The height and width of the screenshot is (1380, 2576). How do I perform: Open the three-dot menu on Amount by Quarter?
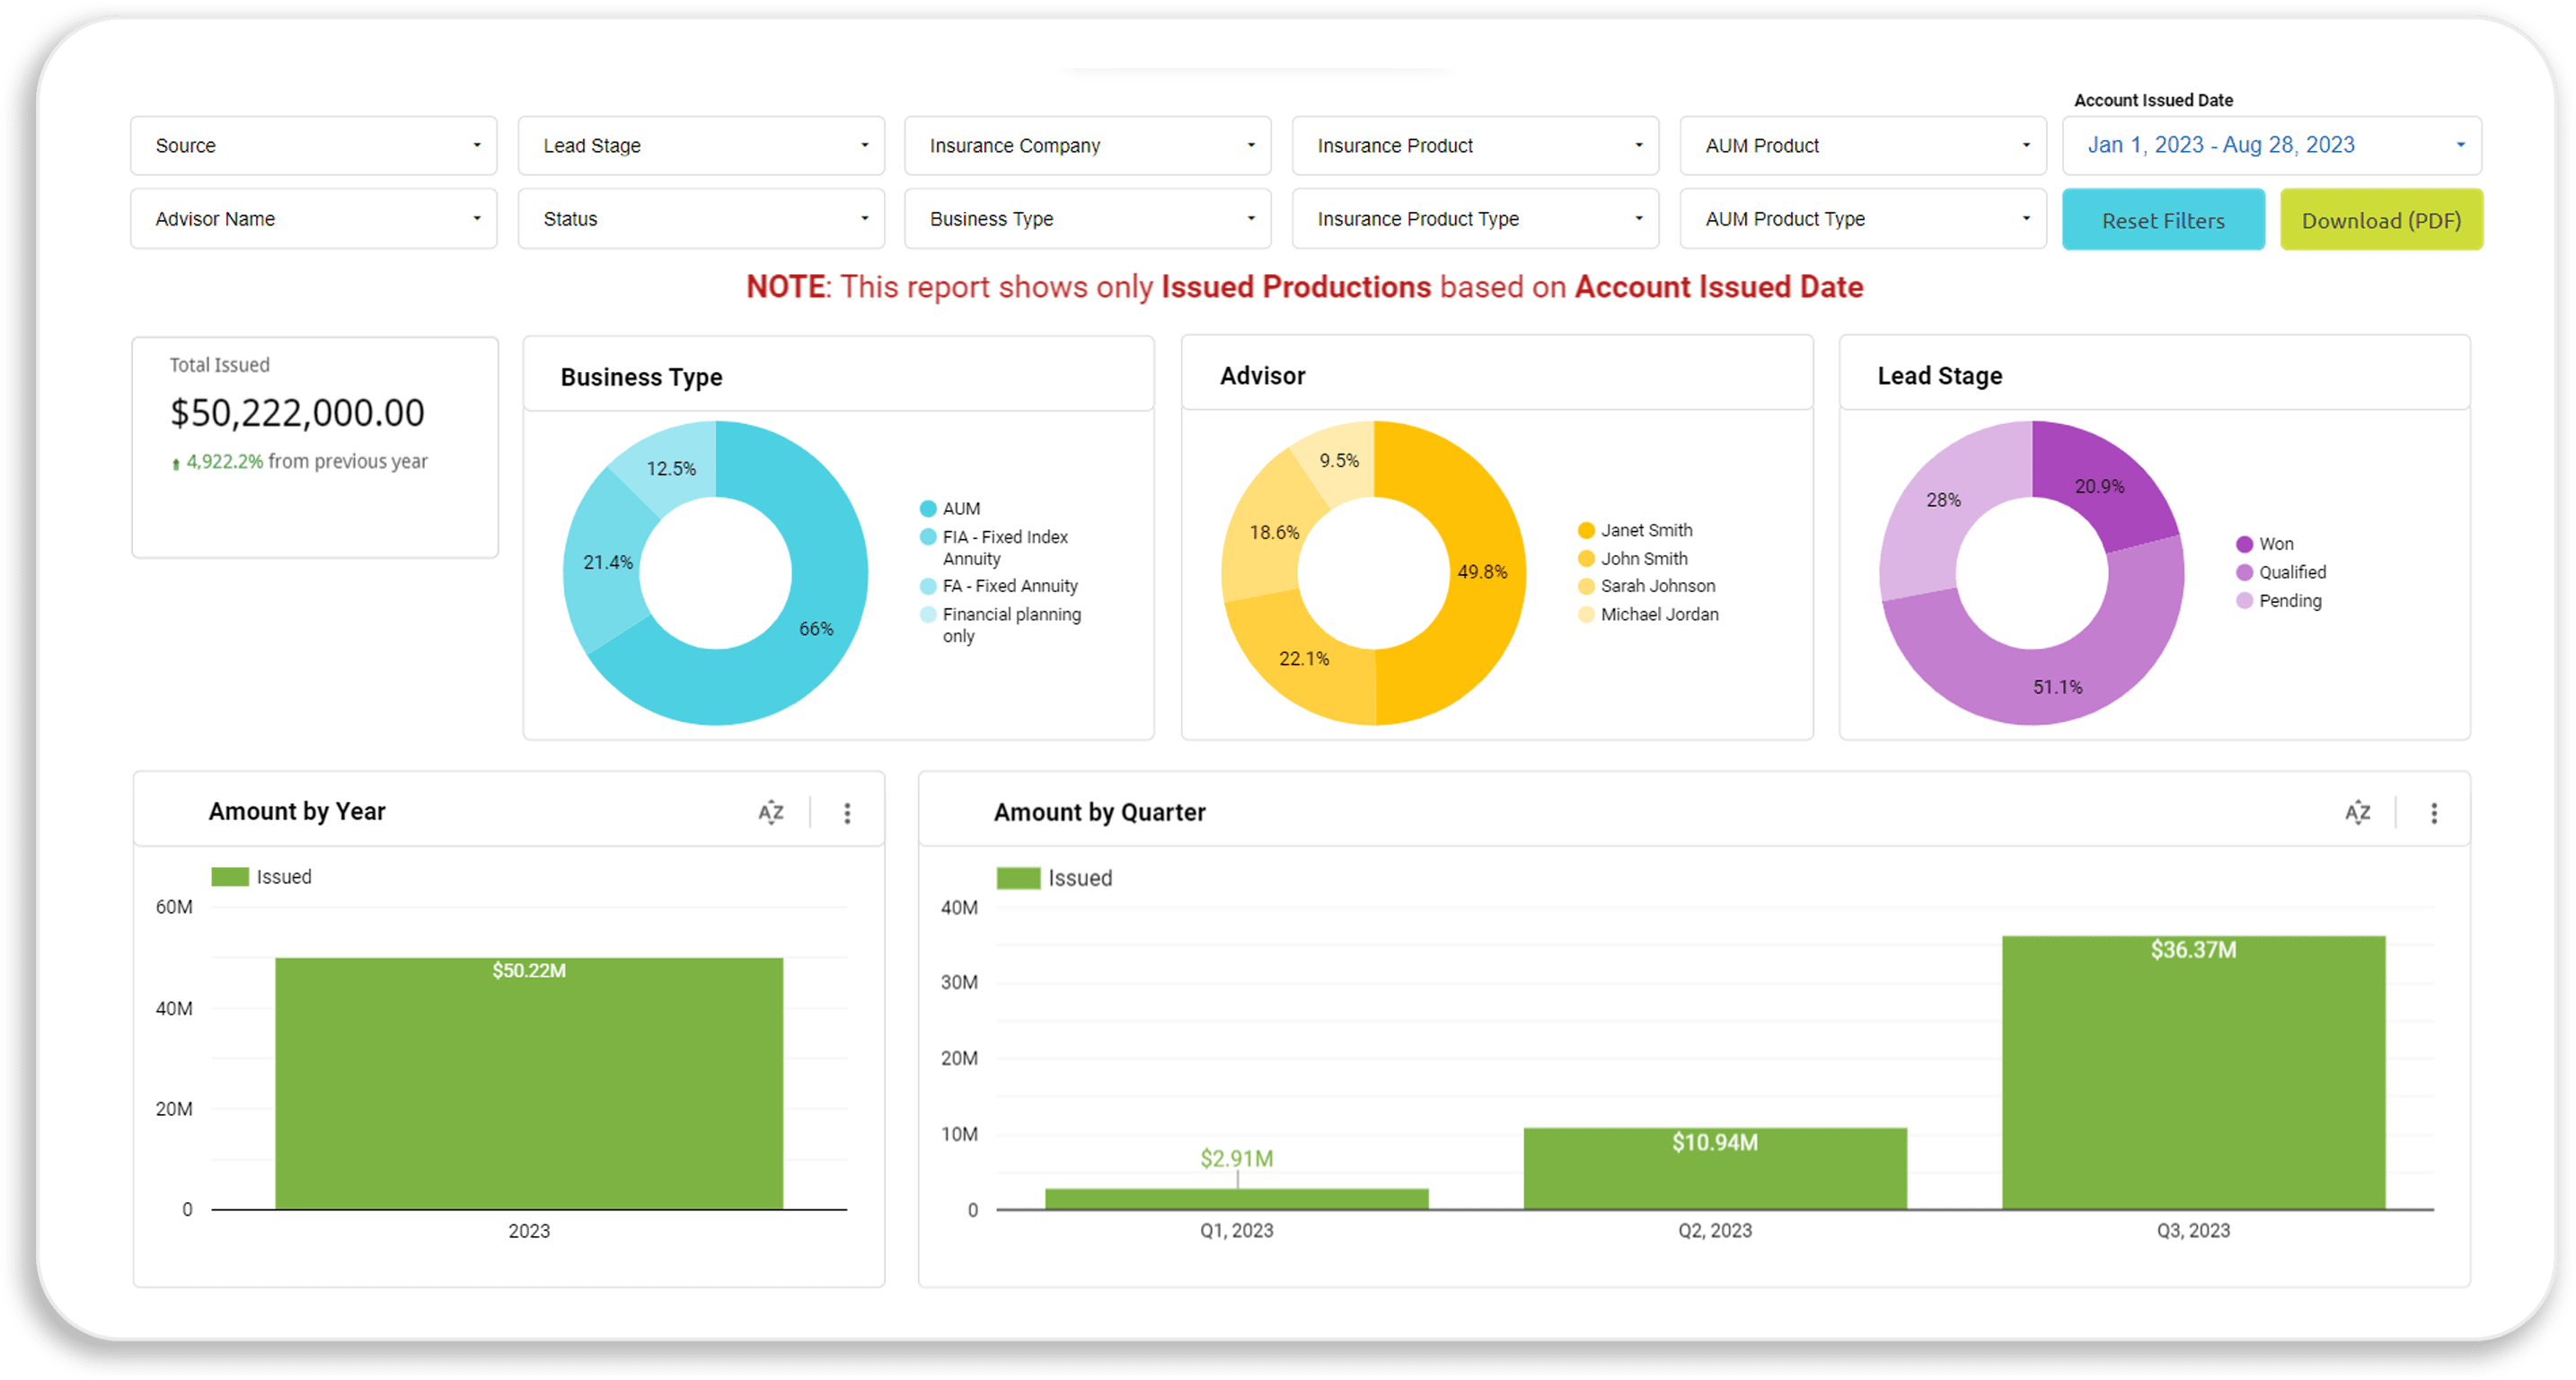[2434, 812]
